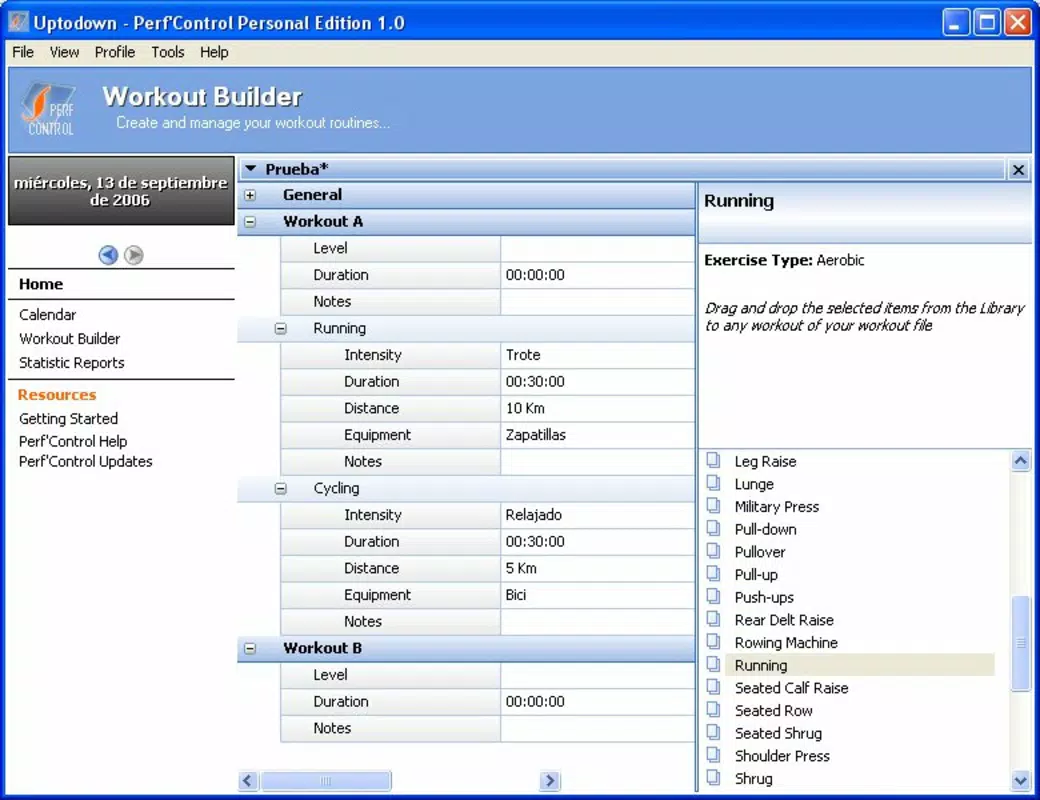The height and width of the screenshot is (800, 1040).
Task: Click the Seated Shrug exercise icon
Action: coord(714,732)
